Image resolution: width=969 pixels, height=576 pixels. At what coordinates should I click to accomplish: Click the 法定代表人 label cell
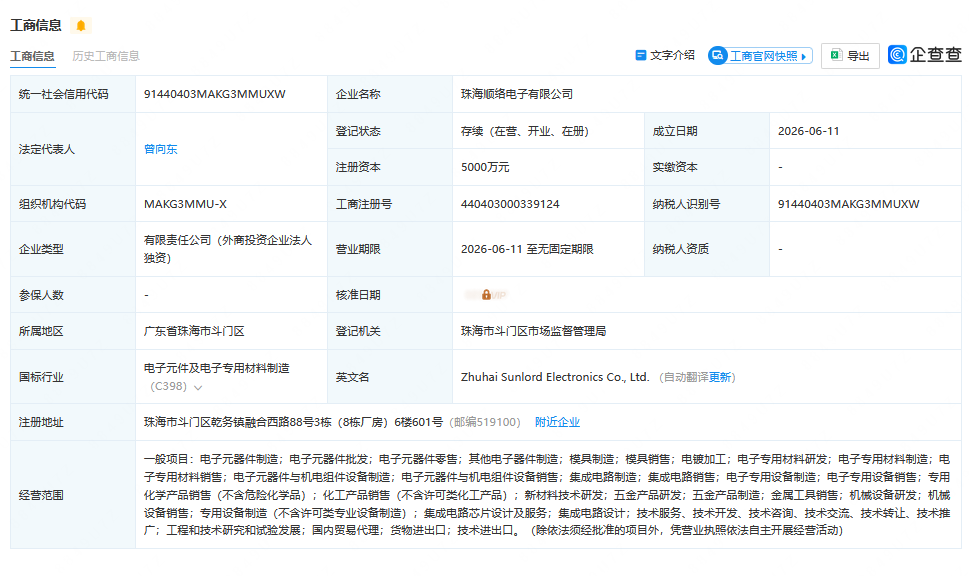(73, 149)
